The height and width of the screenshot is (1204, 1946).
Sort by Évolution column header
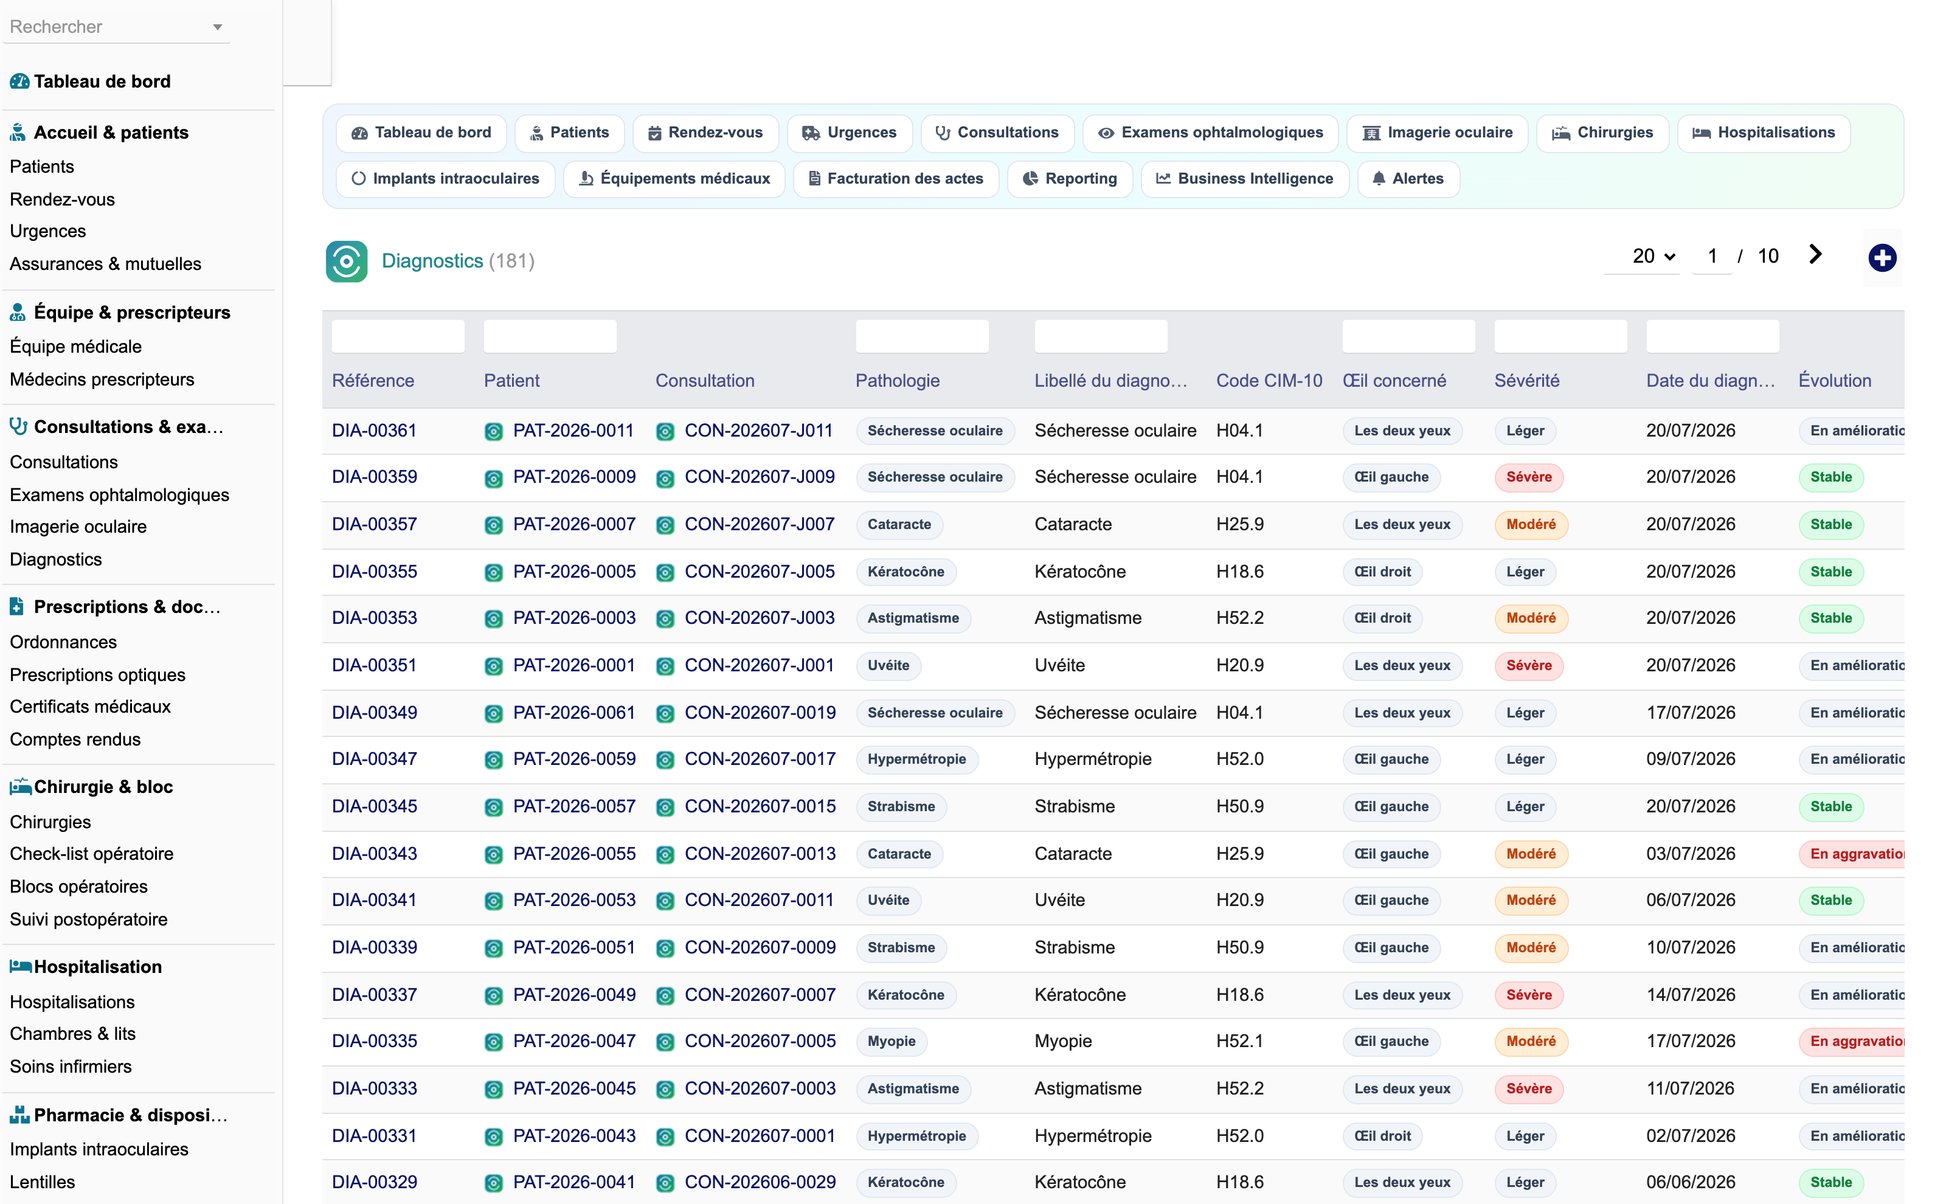pyautogui.click(x=1834, y=381)
